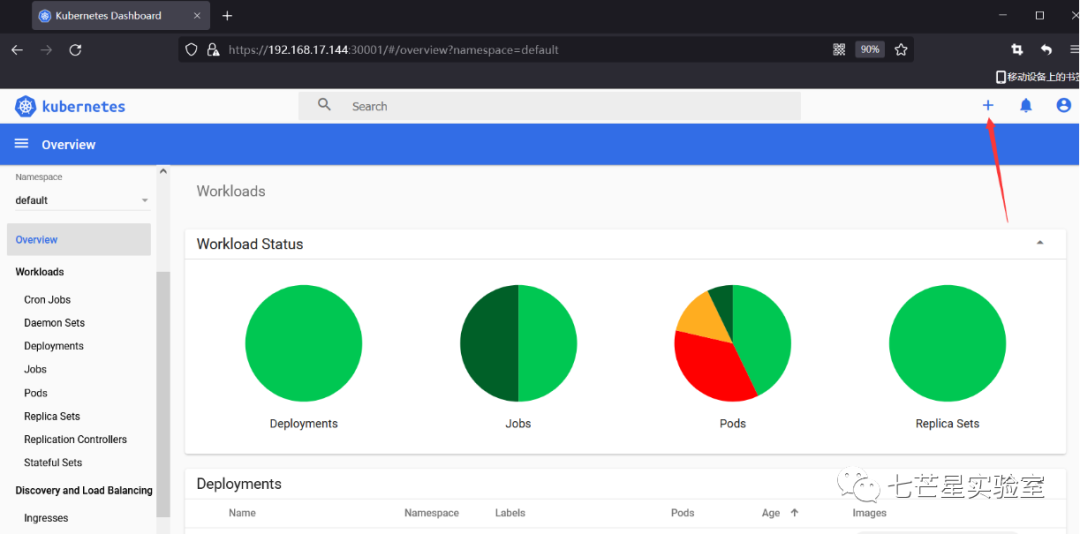This screenshot has width=1080, height=534.
Task: Focus the Search input field
Action: (x=550, y=106)
